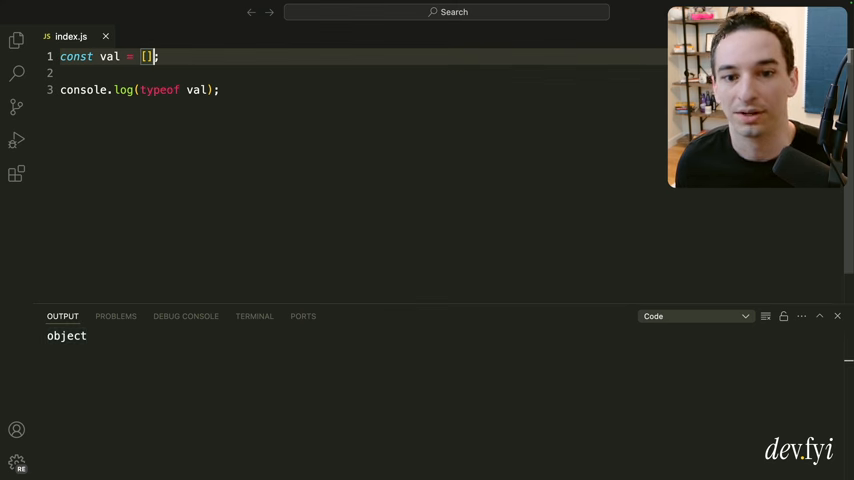
Task: Switch to the PORTS panel tab
Action: pyautogui.click(x=303, y=317)
